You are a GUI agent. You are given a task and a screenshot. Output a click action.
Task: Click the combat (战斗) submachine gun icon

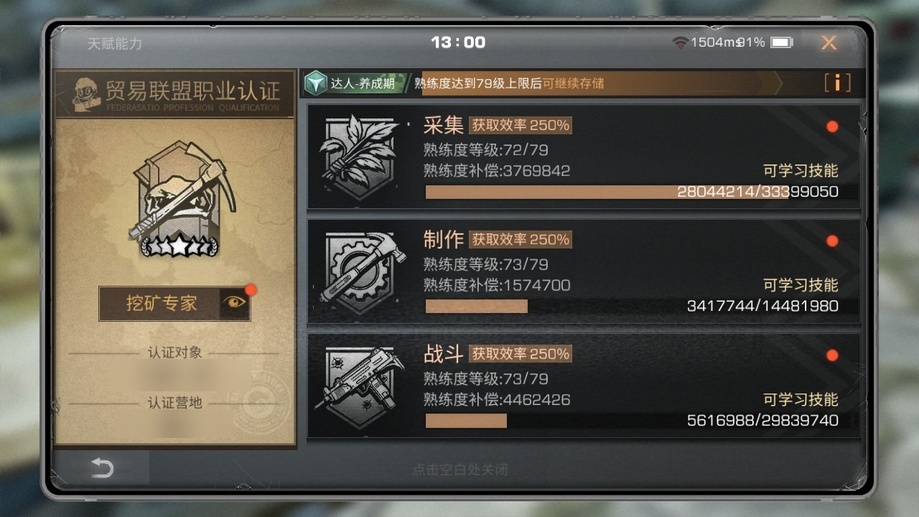[359, 386]
